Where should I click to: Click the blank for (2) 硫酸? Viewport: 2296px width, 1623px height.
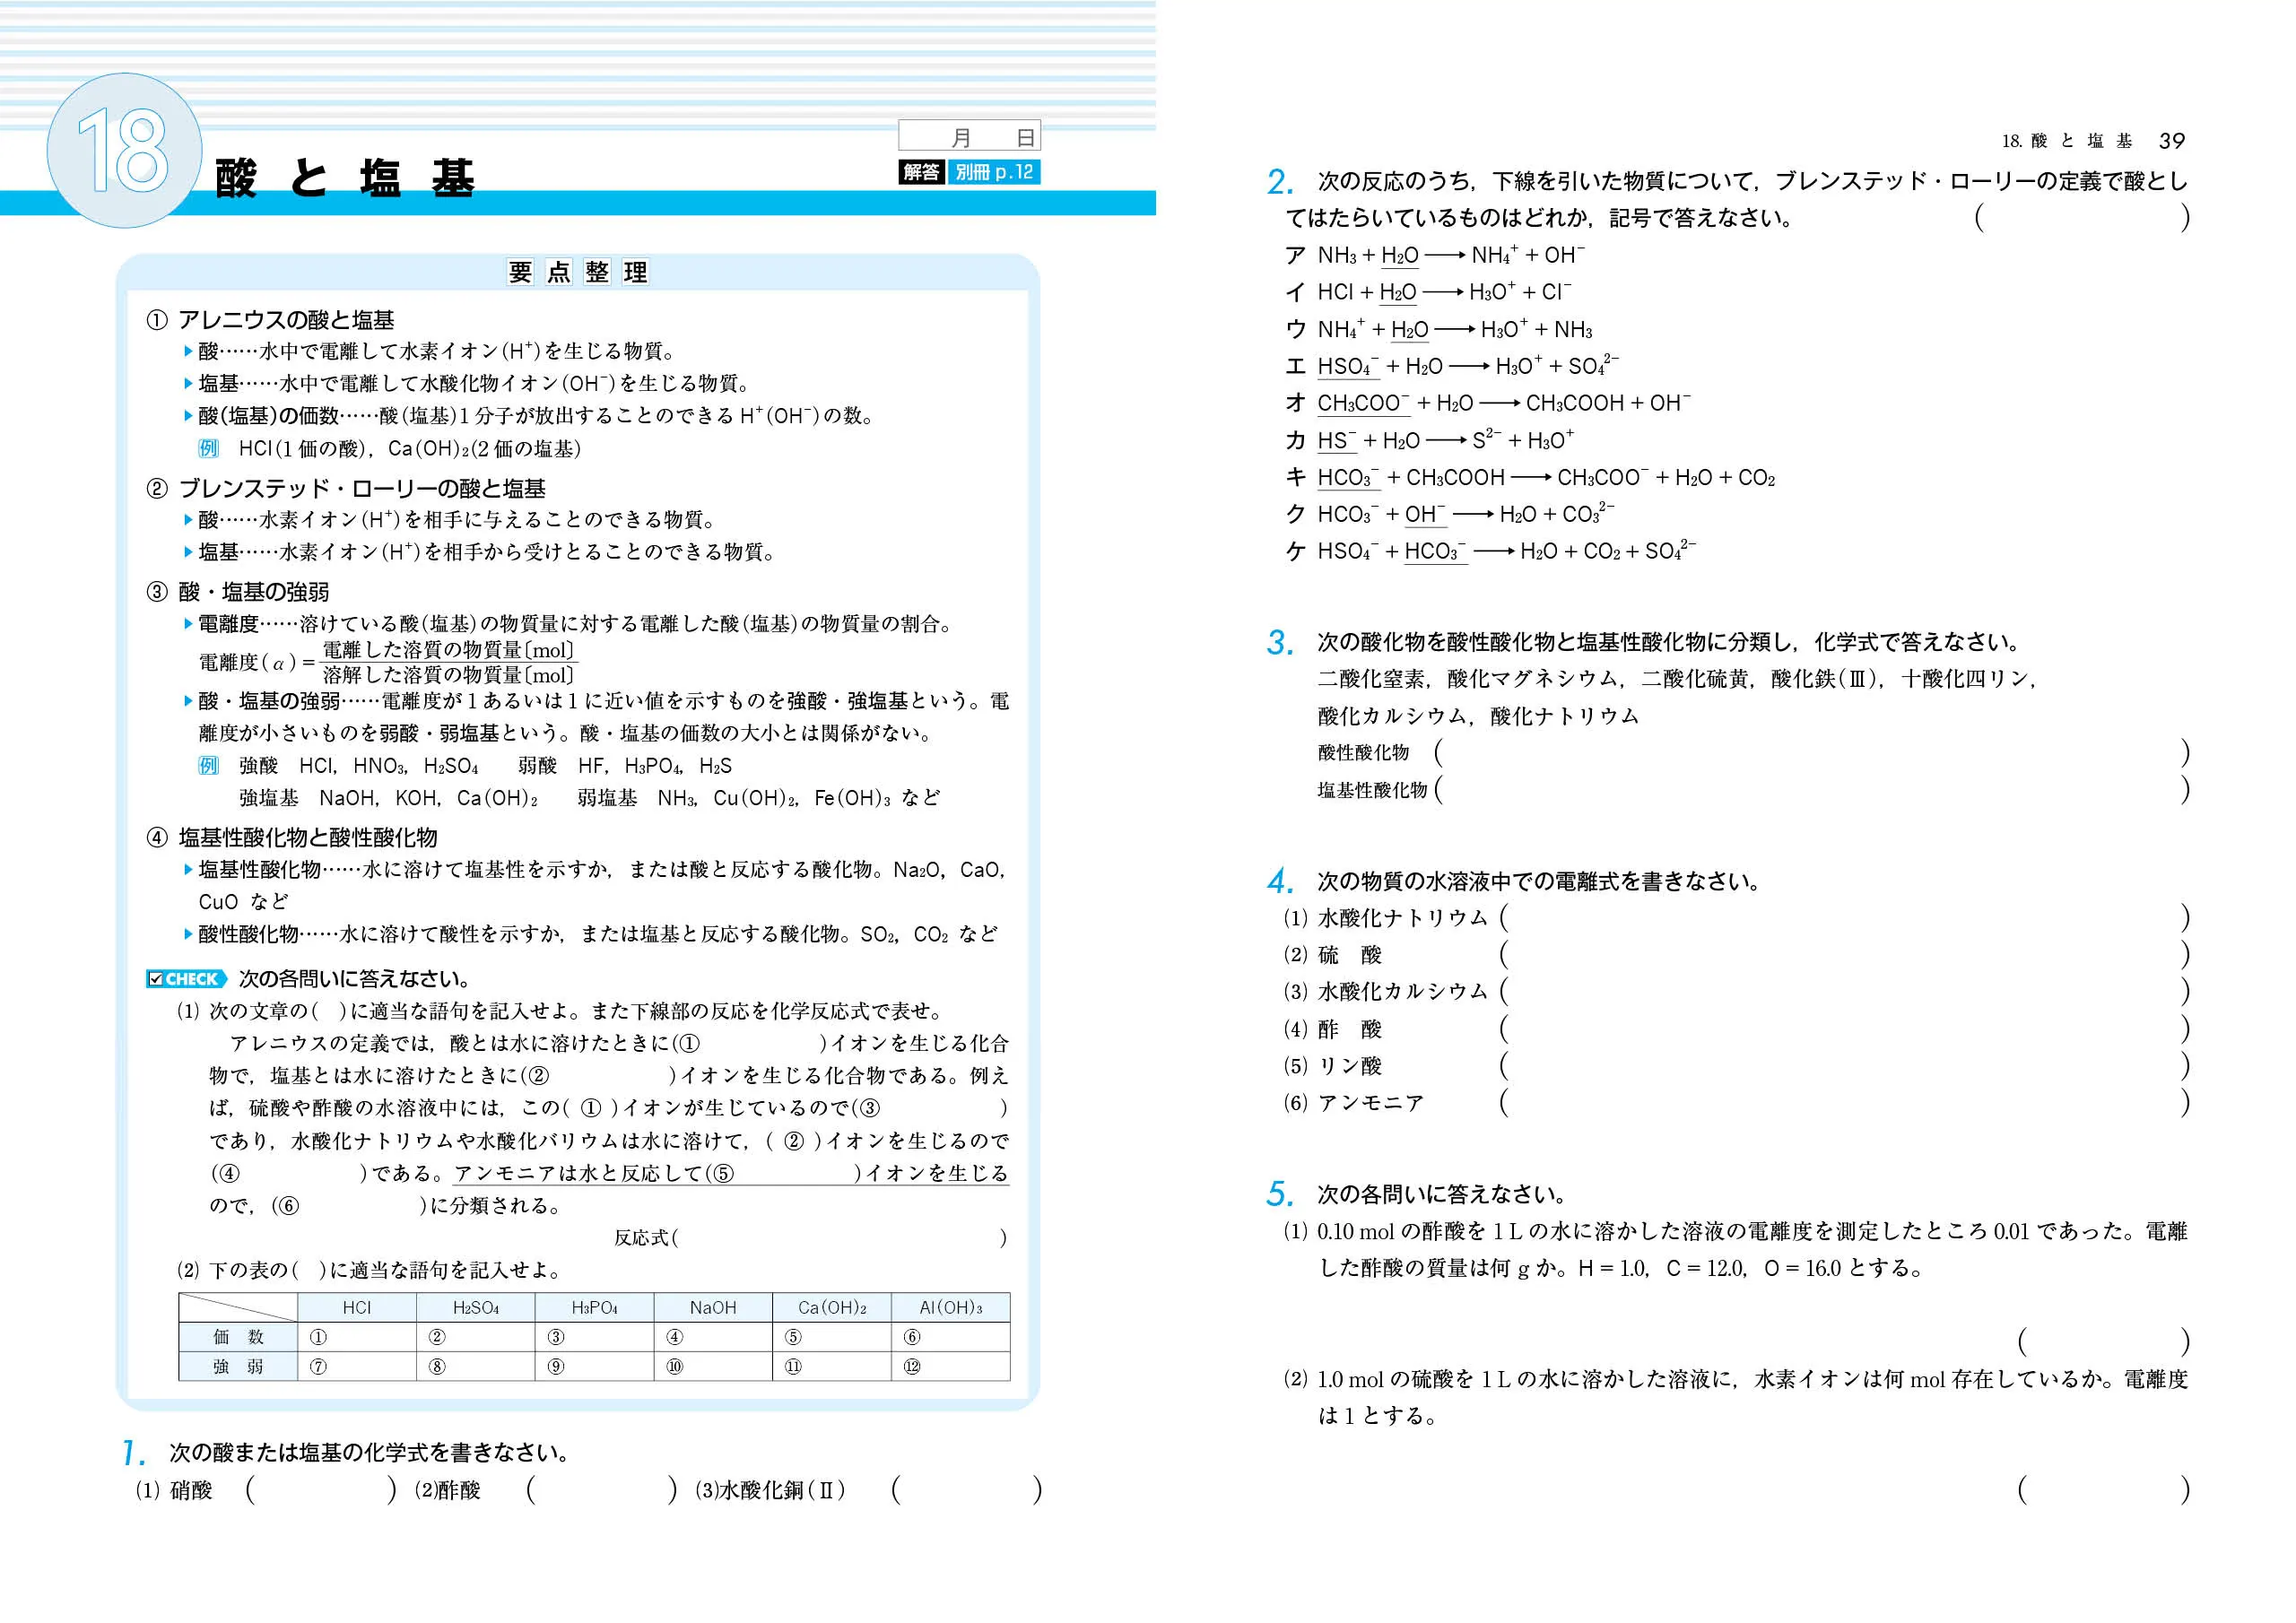[1845, 955]
